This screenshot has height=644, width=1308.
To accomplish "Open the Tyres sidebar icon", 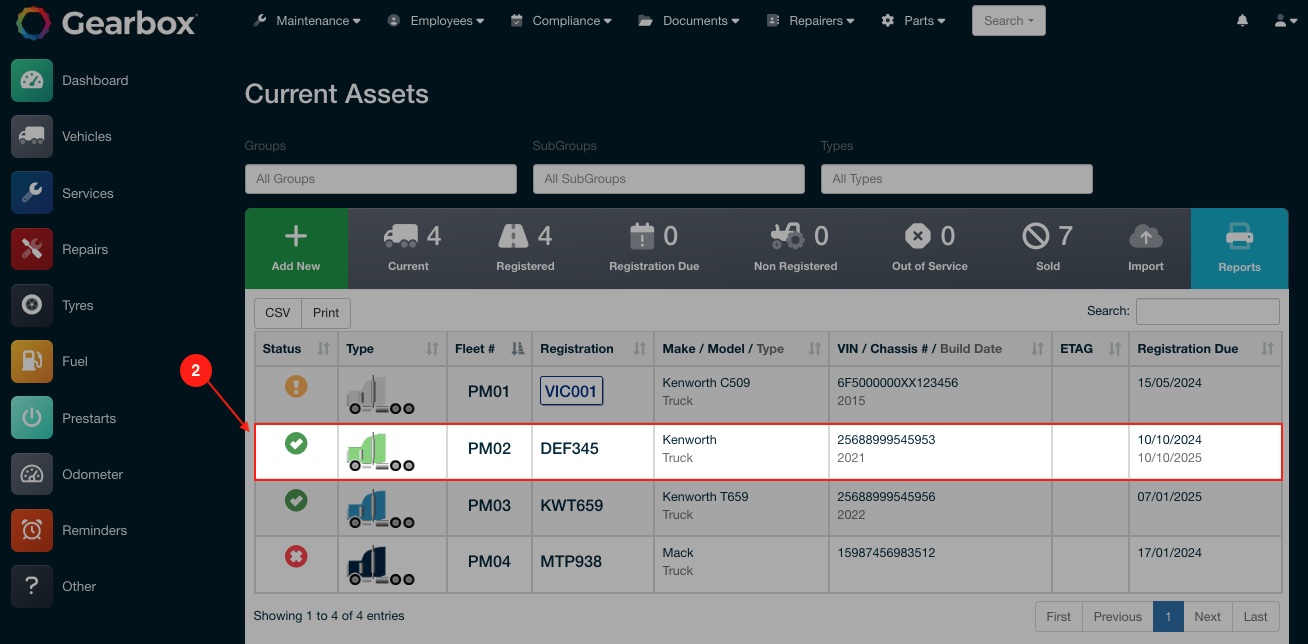I will pos(32,305).
